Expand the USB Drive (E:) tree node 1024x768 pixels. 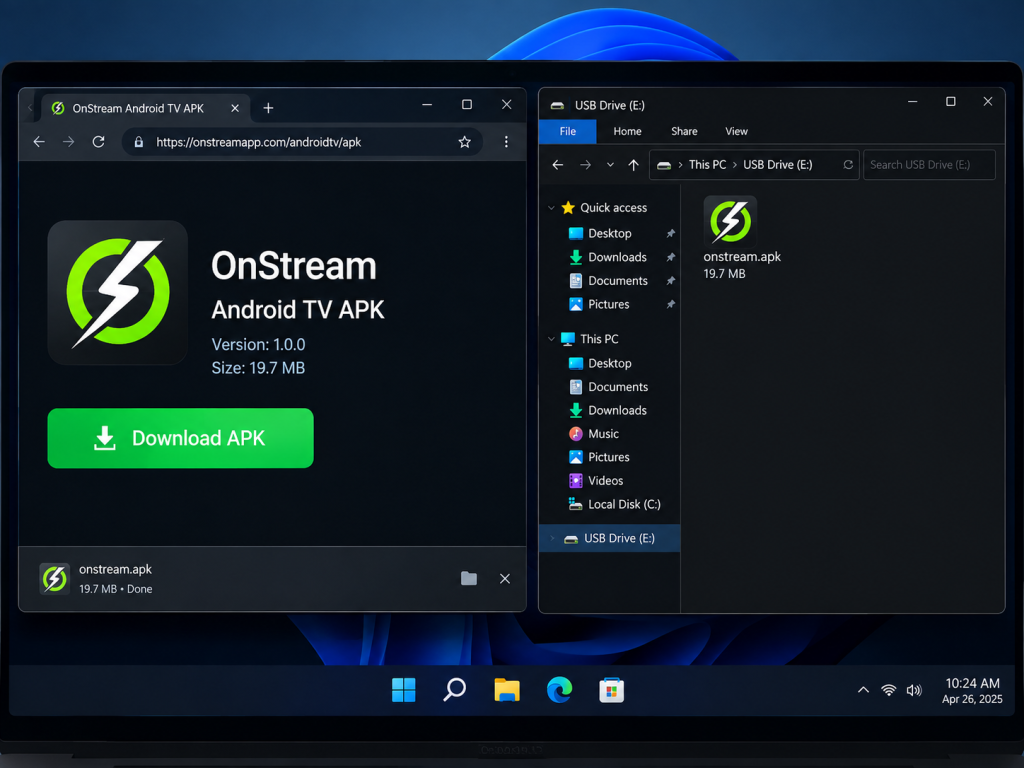click(552, 538)
